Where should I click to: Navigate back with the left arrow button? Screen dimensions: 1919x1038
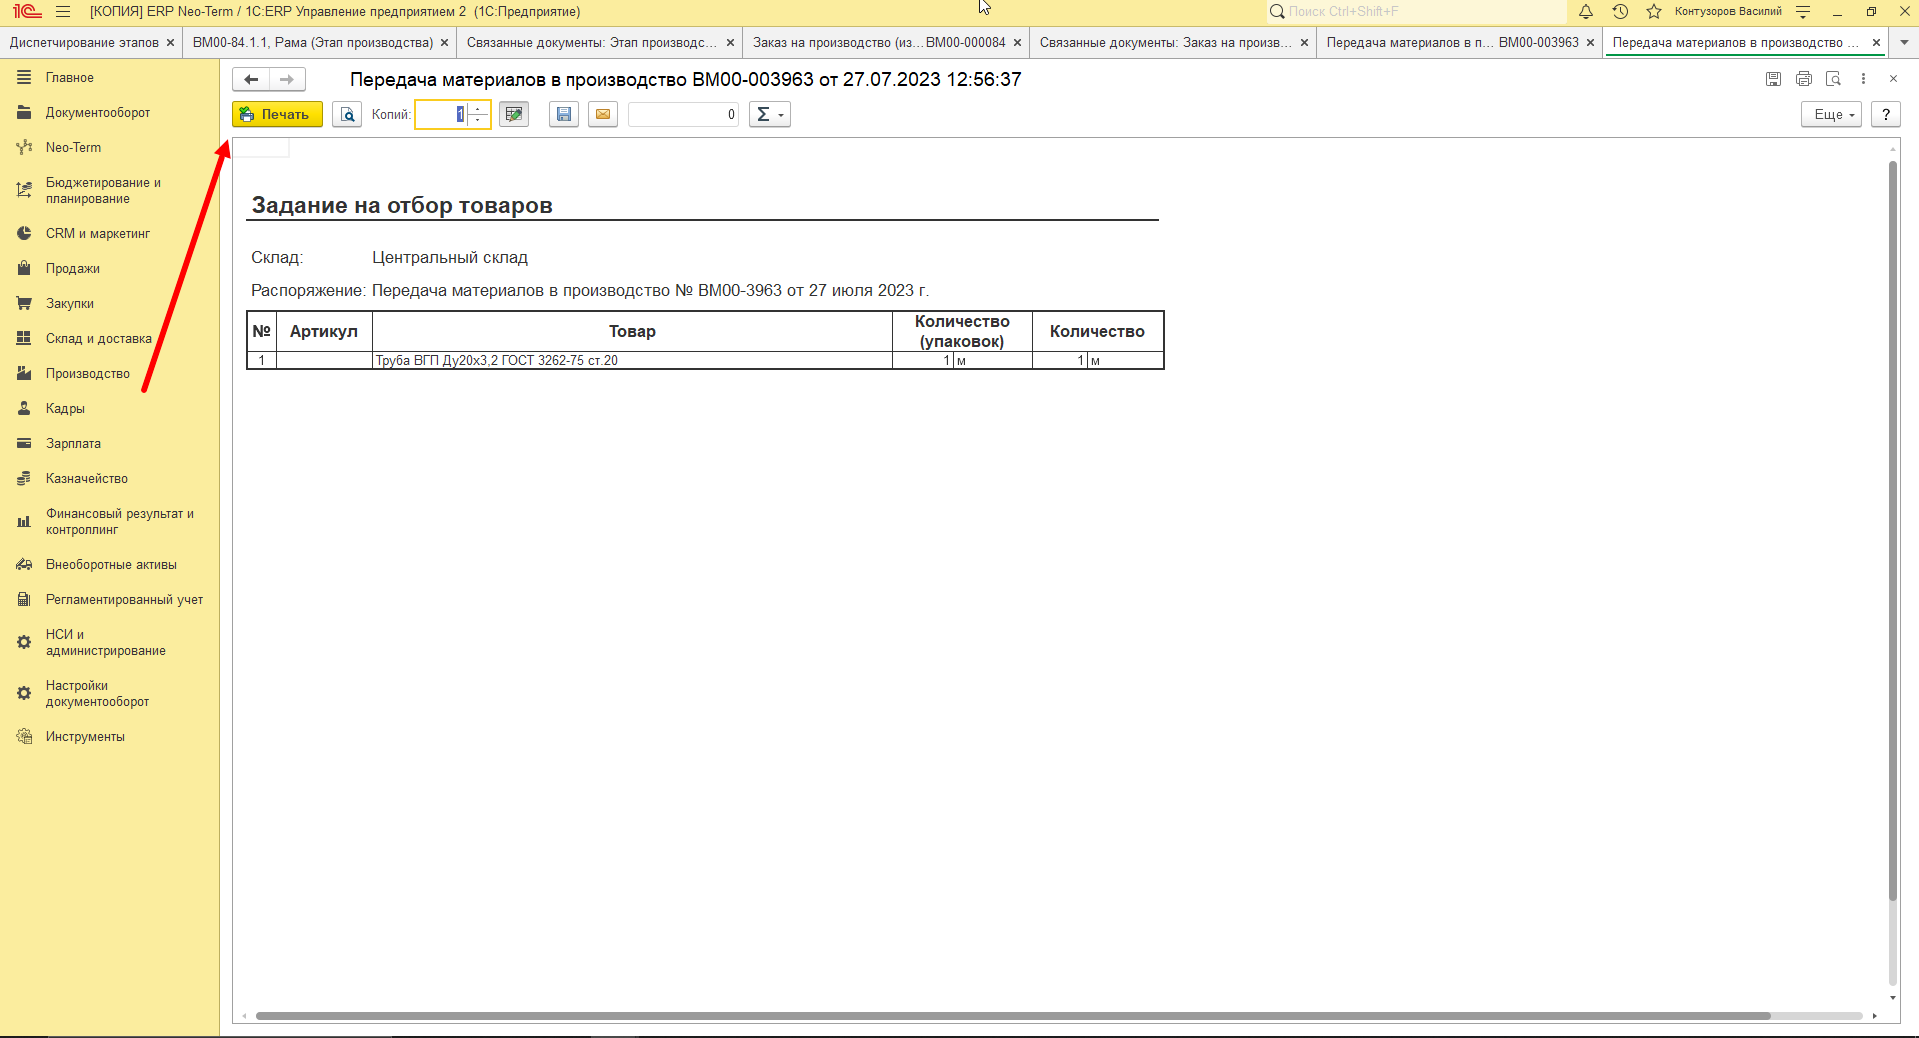click(x=251, y=79)
